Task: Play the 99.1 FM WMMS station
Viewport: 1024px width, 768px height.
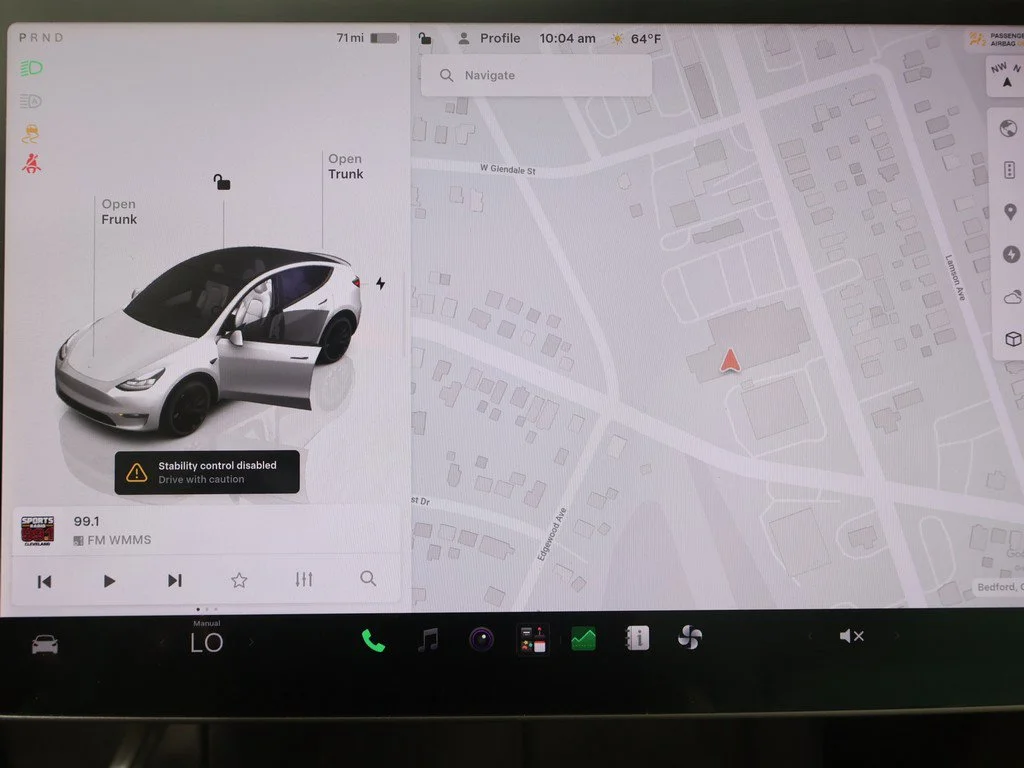Action: pos(109,581)
